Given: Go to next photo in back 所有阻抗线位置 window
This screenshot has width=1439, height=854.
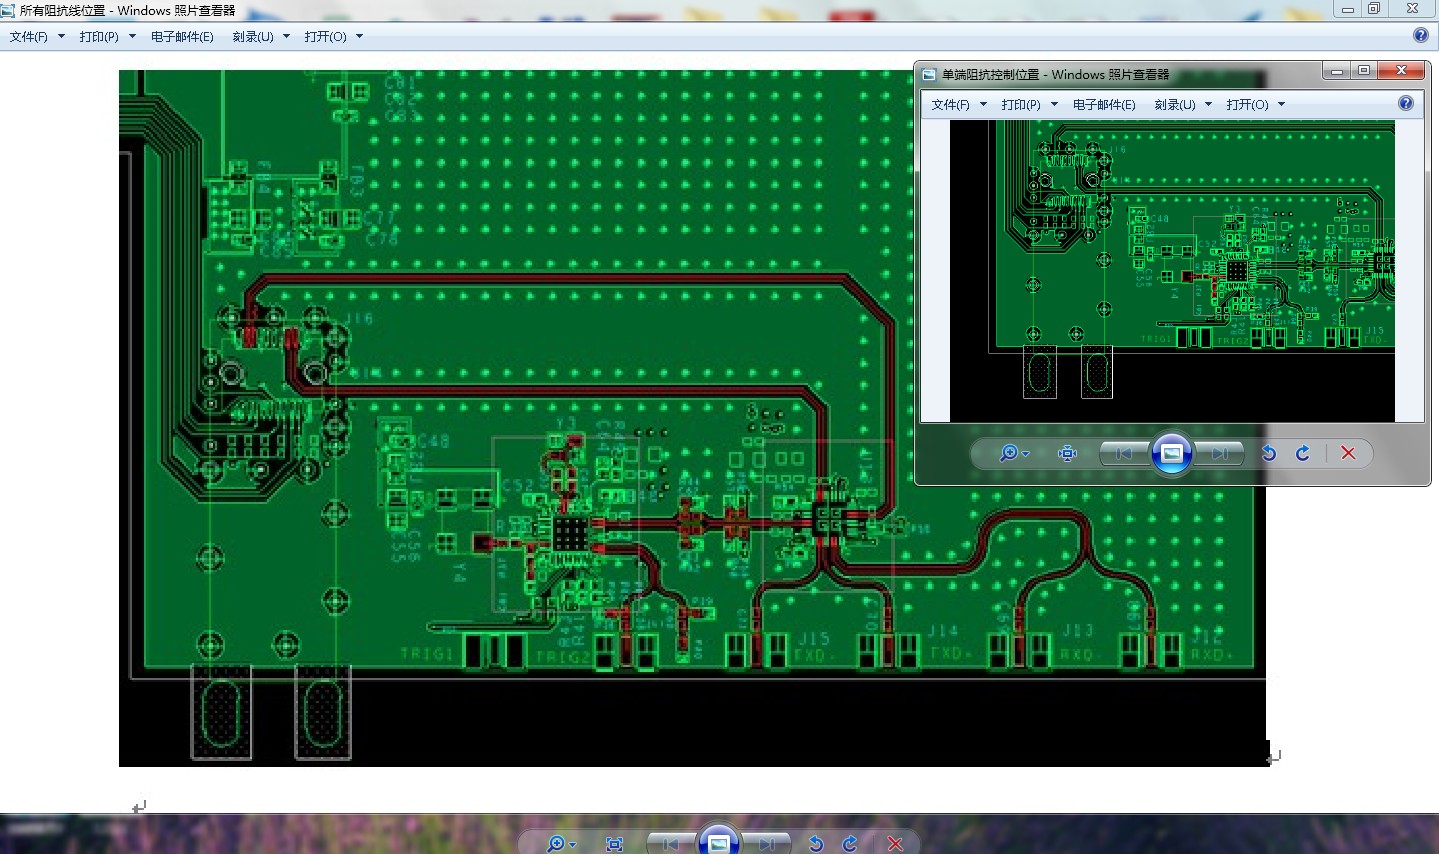Looking at the screenshot, I should pyautogui.click(x=767, y=845).
